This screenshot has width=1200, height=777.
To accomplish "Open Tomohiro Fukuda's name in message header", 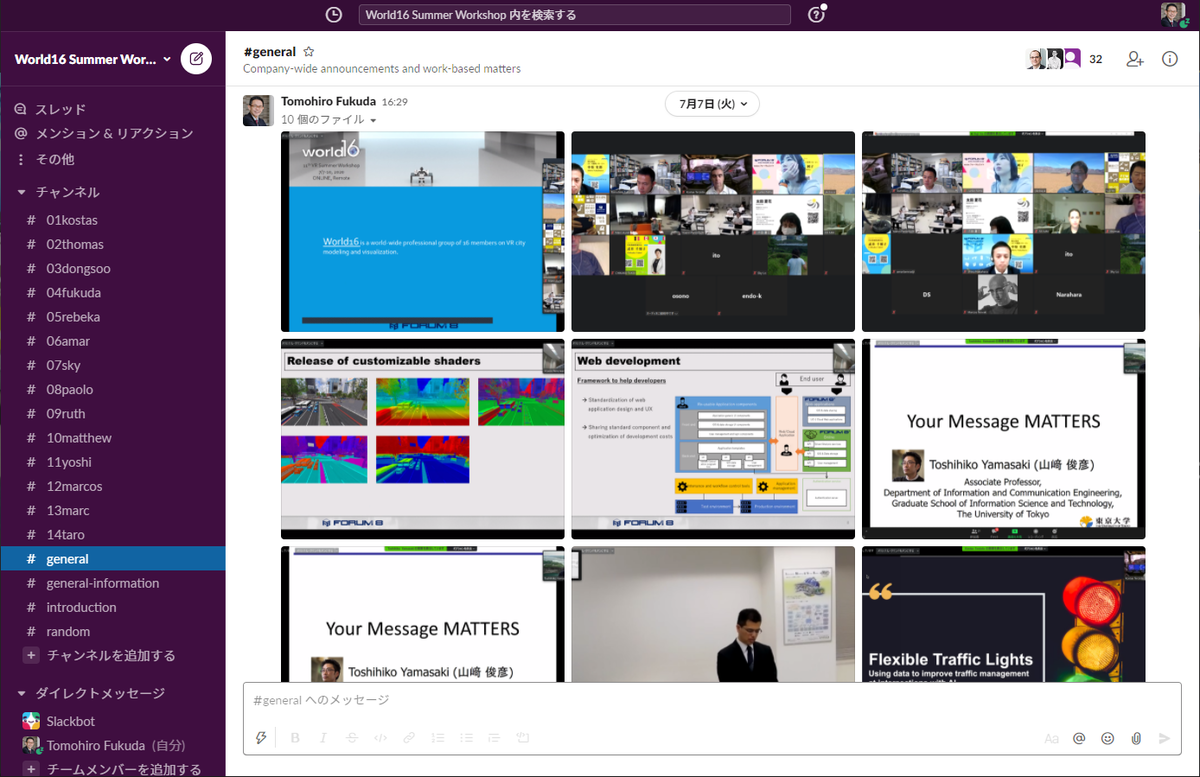I will [x=329, y=101].
